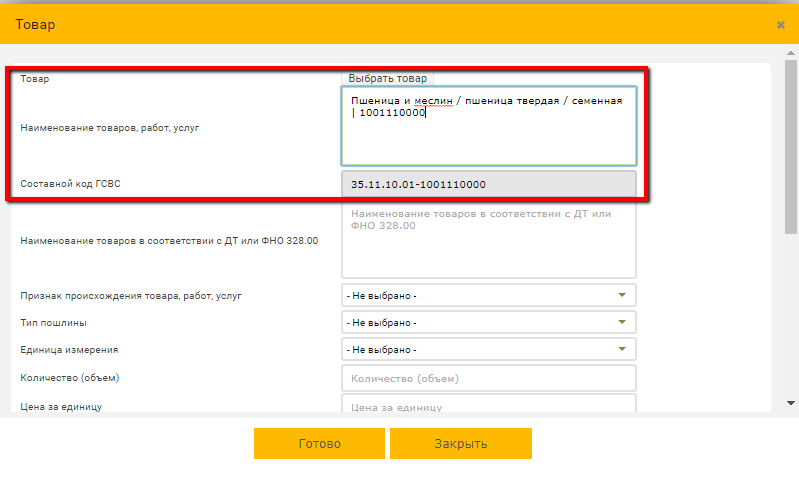The image size is (799, 484).
Task: Click the Товар title in the yellow header
Action: [x=35, y=24]
